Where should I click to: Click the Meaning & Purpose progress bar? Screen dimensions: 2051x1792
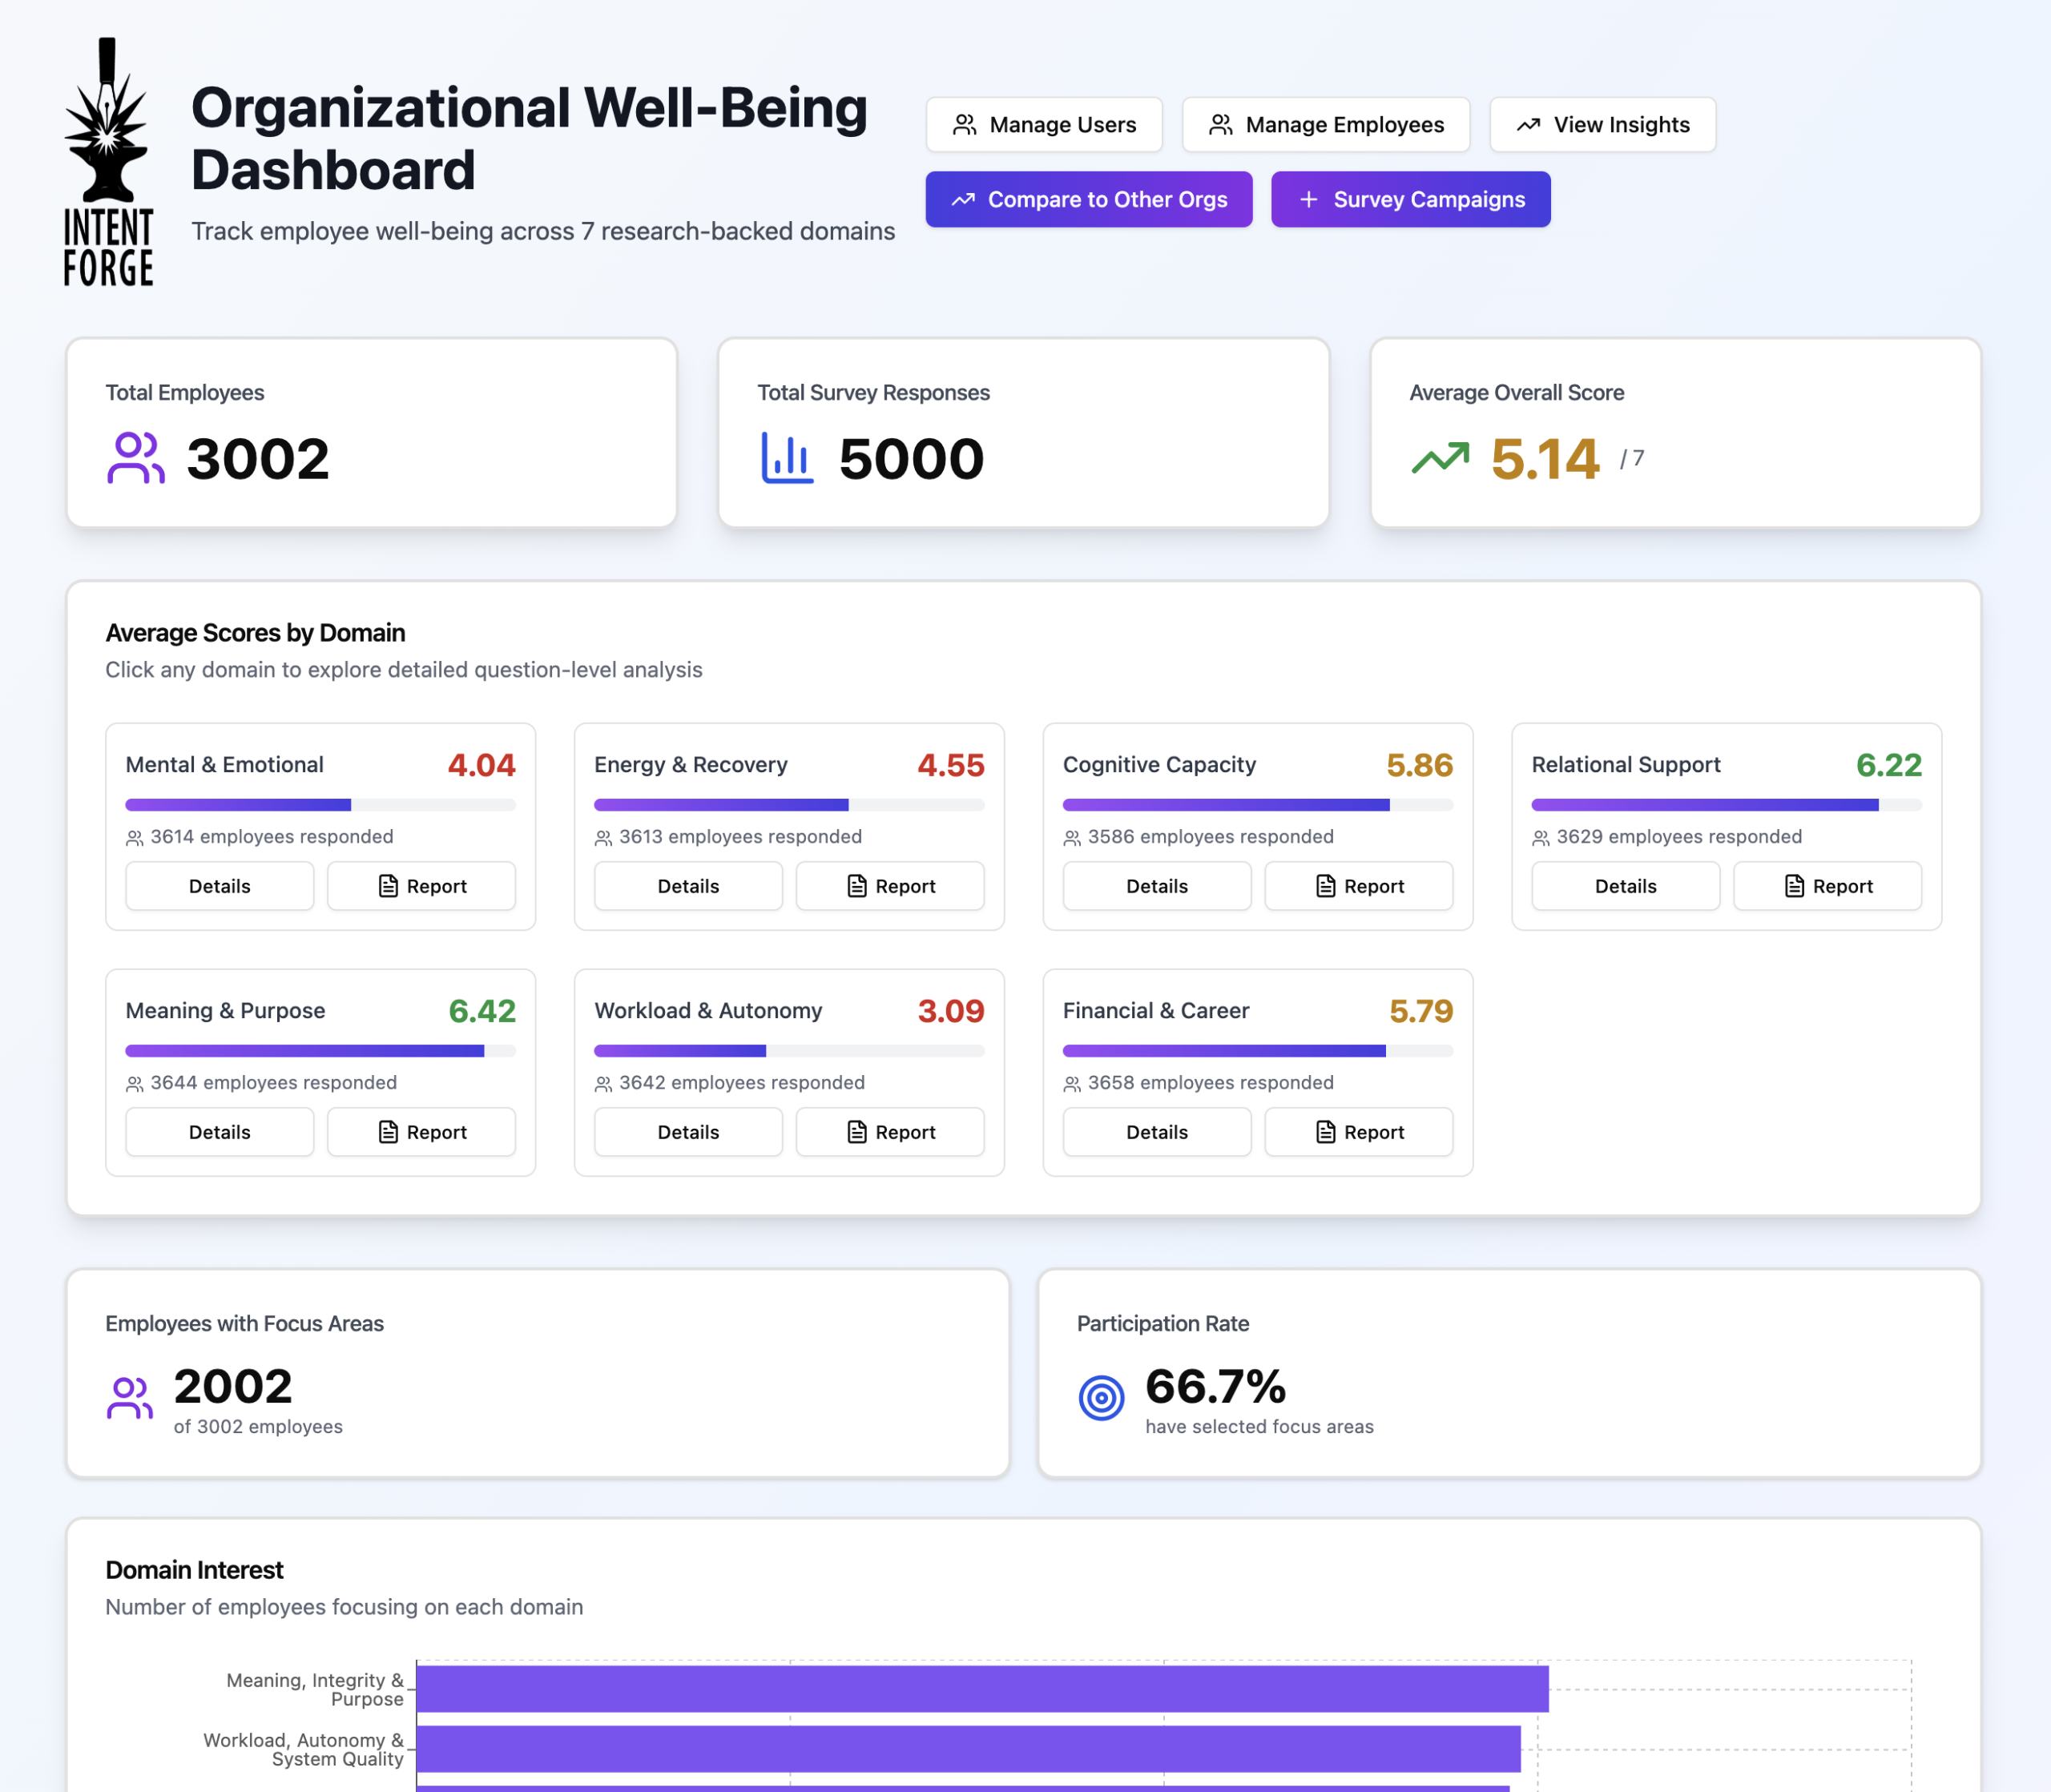pyautogui.click(x=320, y=1051)
